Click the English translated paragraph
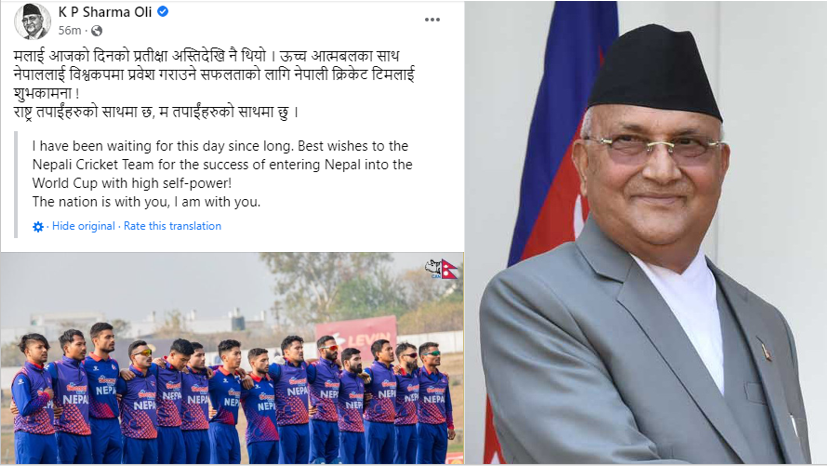 point(222,174)
